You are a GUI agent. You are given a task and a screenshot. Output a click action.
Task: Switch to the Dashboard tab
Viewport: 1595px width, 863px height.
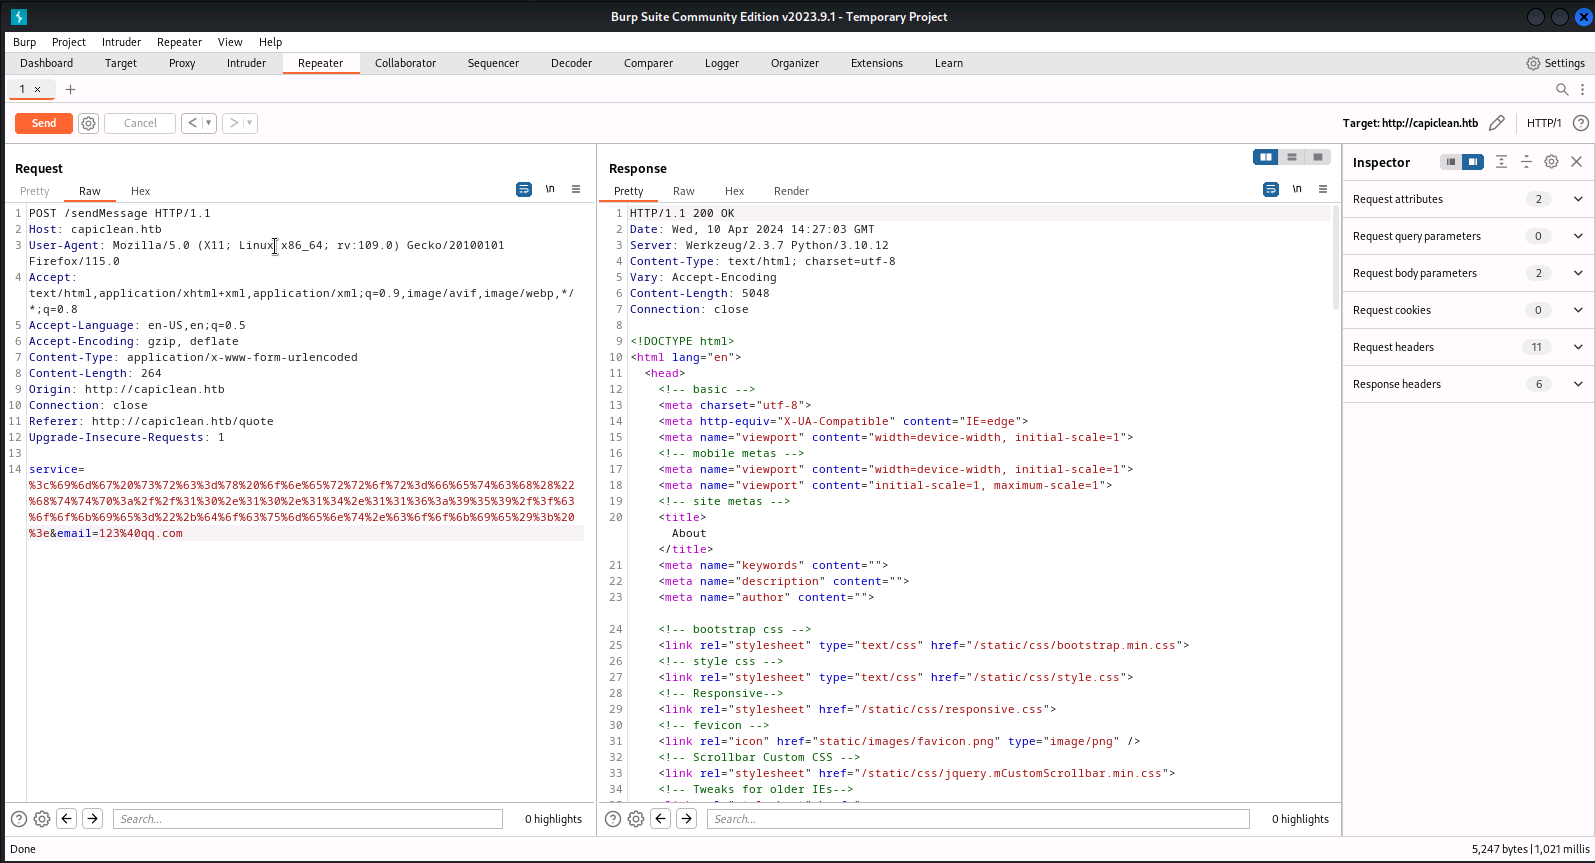click(x=47, y=63)
